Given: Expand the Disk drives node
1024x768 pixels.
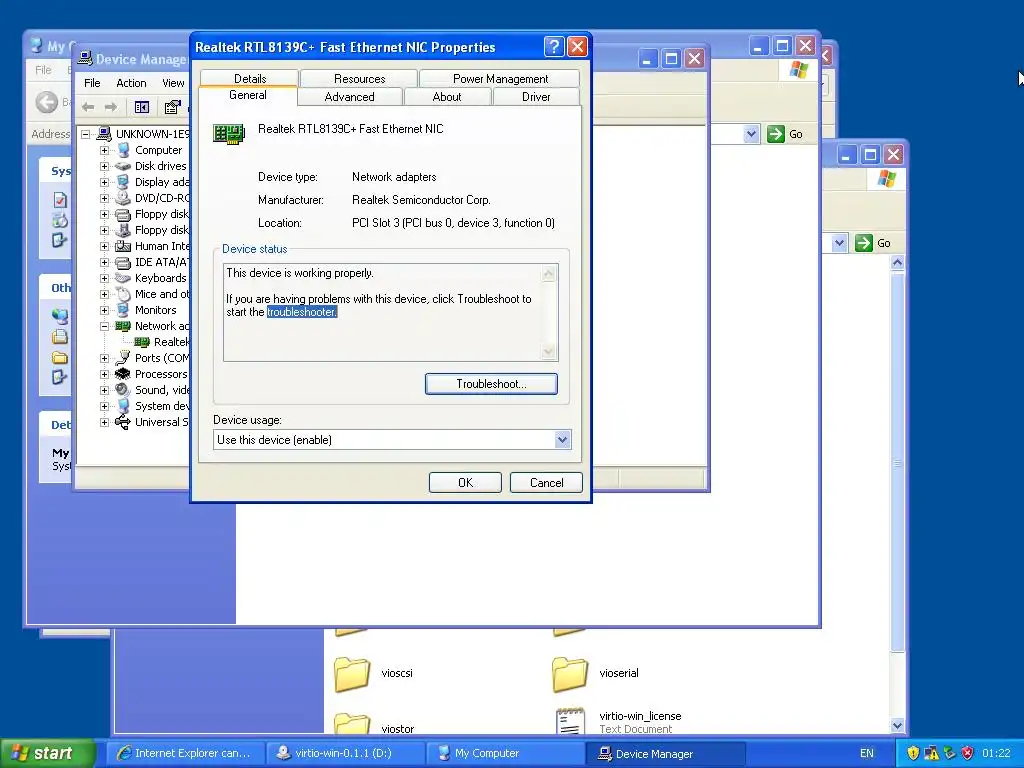Looking at the screenshot, I should click(104, 166).
